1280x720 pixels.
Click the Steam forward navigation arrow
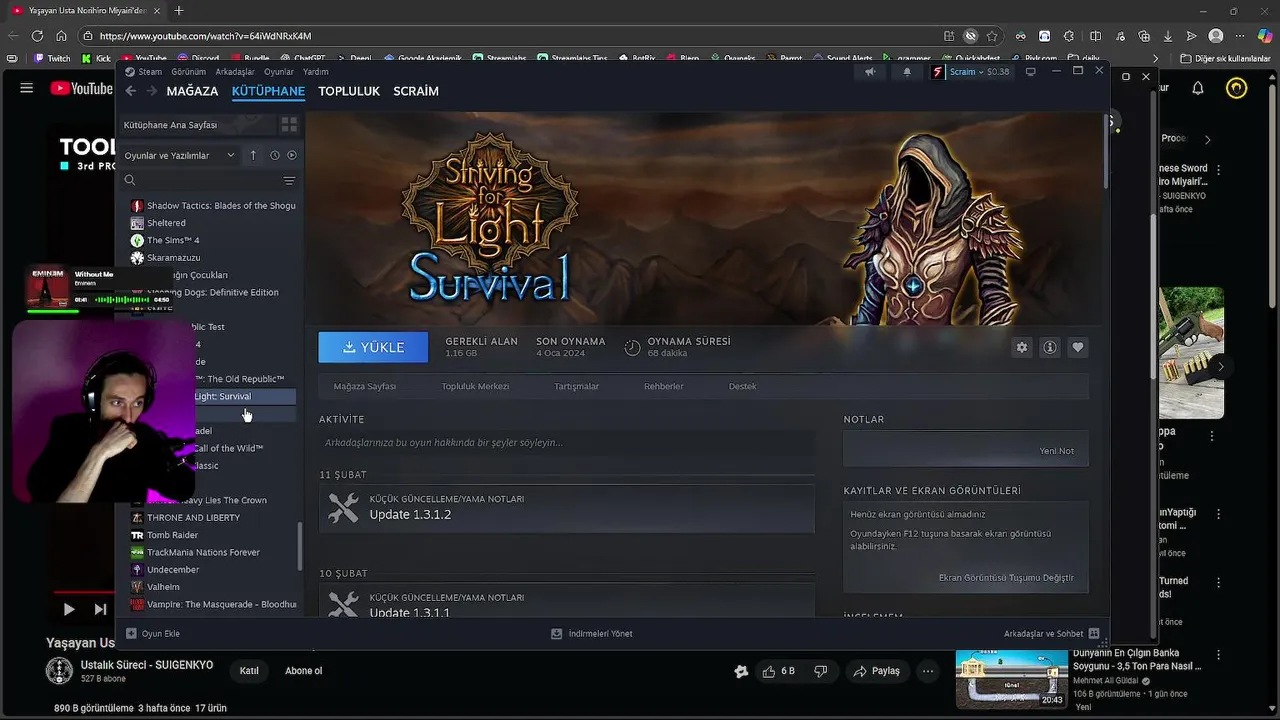click(152, 91)
